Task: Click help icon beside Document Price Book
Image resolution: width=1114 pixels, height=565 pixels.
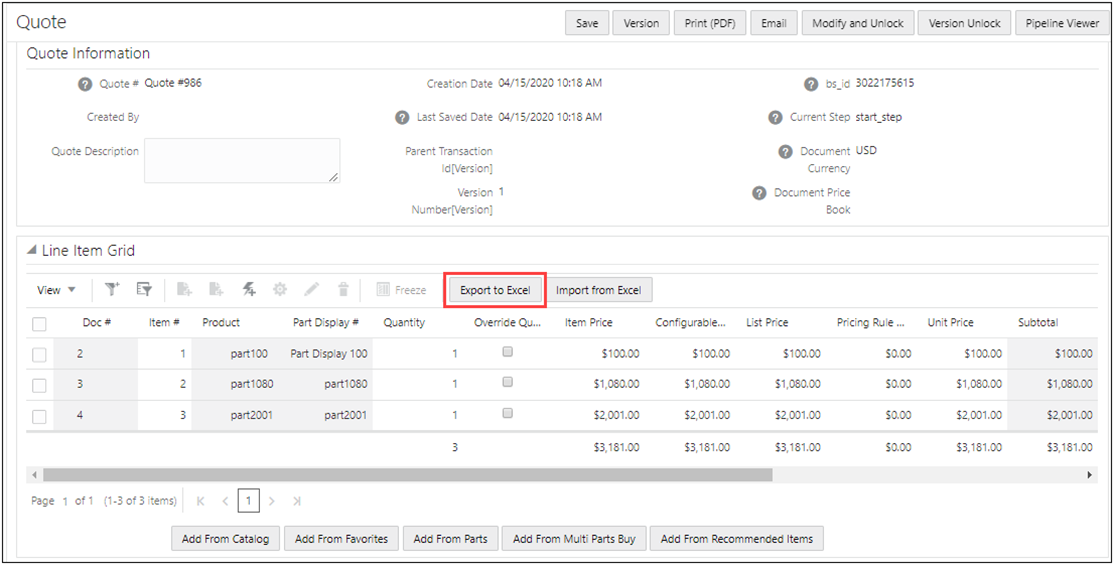Action: [759, 193]
